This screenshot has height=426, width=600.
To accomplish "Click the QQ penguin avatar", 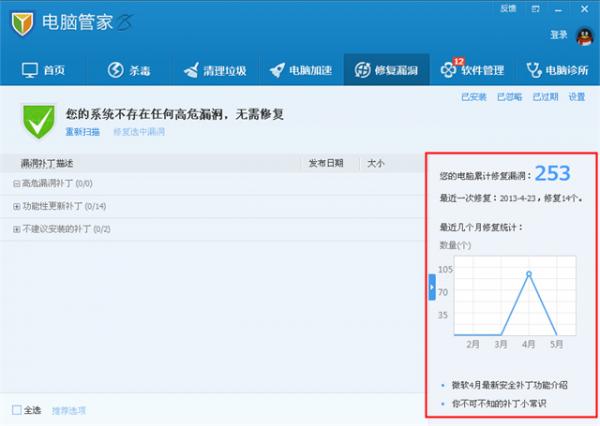I will point(584,36).
